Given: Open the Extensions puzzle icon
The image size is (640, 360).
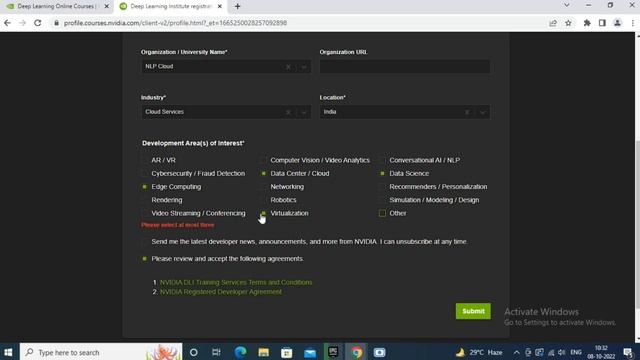Looking at the screenshot, I should point(587,23).
